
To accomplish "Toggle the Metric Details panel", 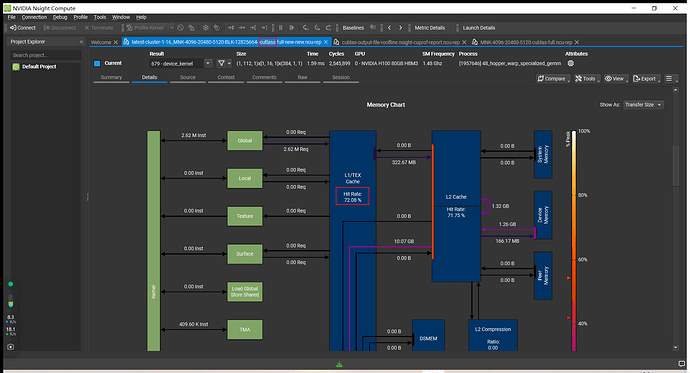I will (429, 28).
